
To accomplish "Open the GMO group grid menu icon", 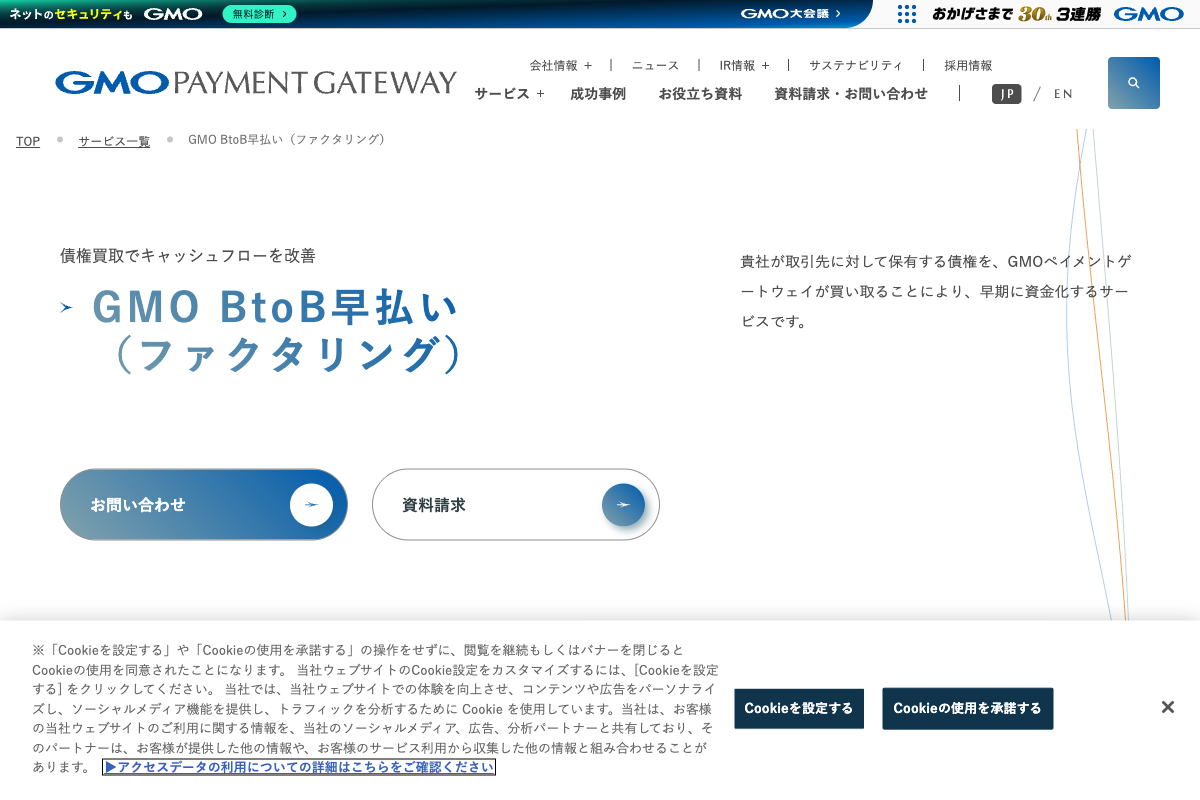I will [907, 14].
